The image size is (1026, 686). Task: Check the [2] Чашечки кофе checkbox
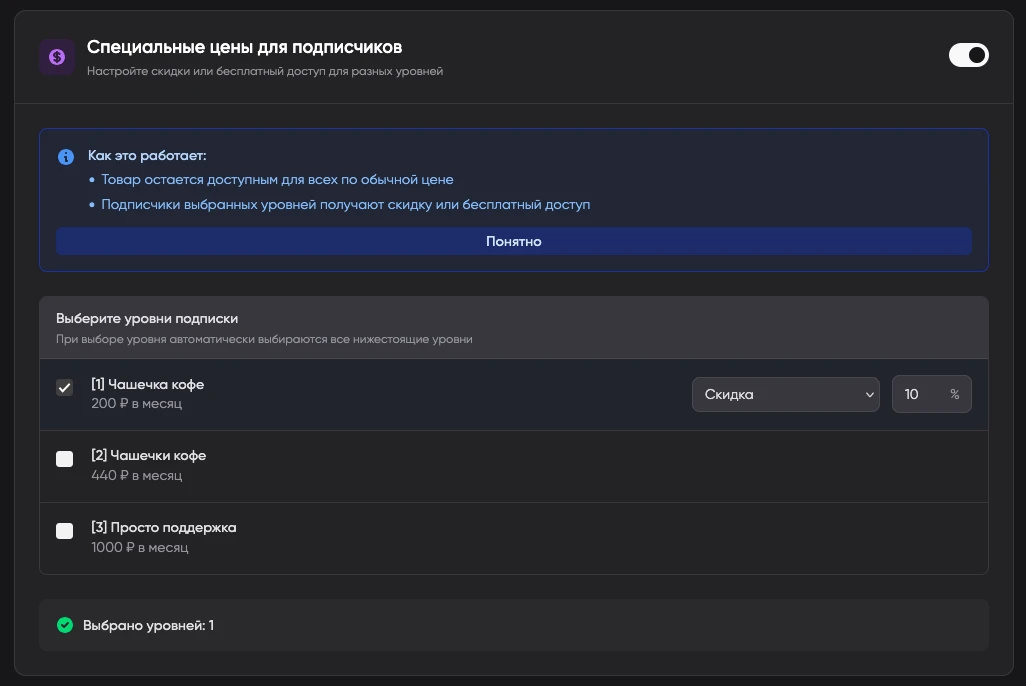65,459
